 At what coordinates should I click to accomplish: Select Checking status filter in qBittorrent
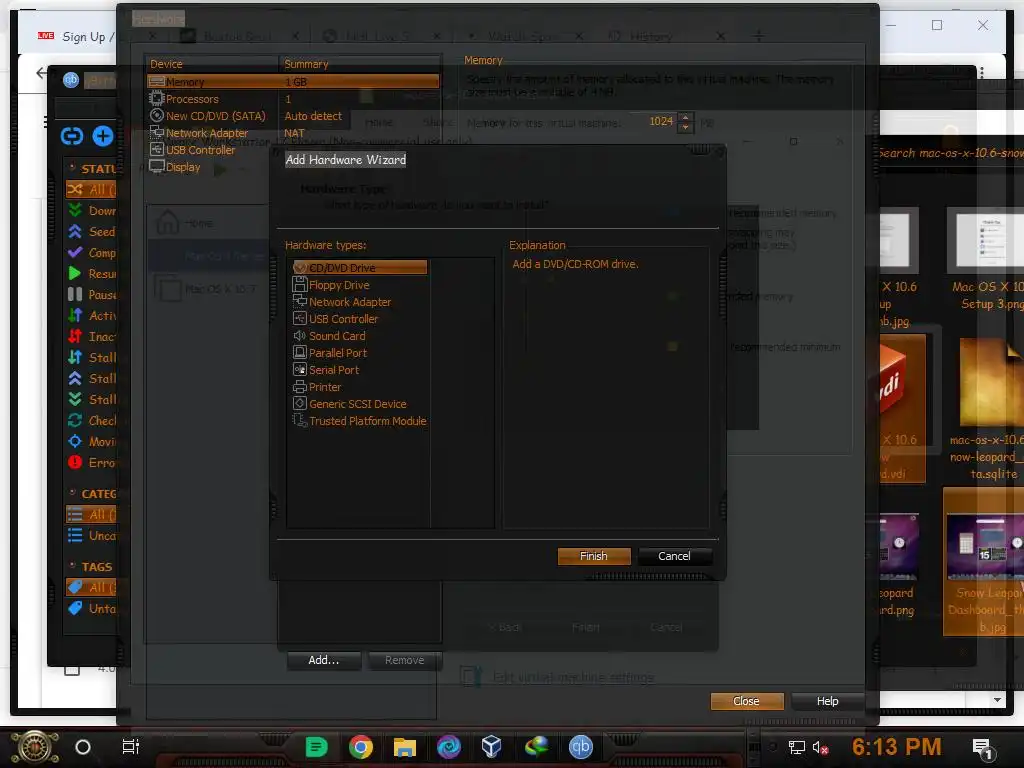91,421
